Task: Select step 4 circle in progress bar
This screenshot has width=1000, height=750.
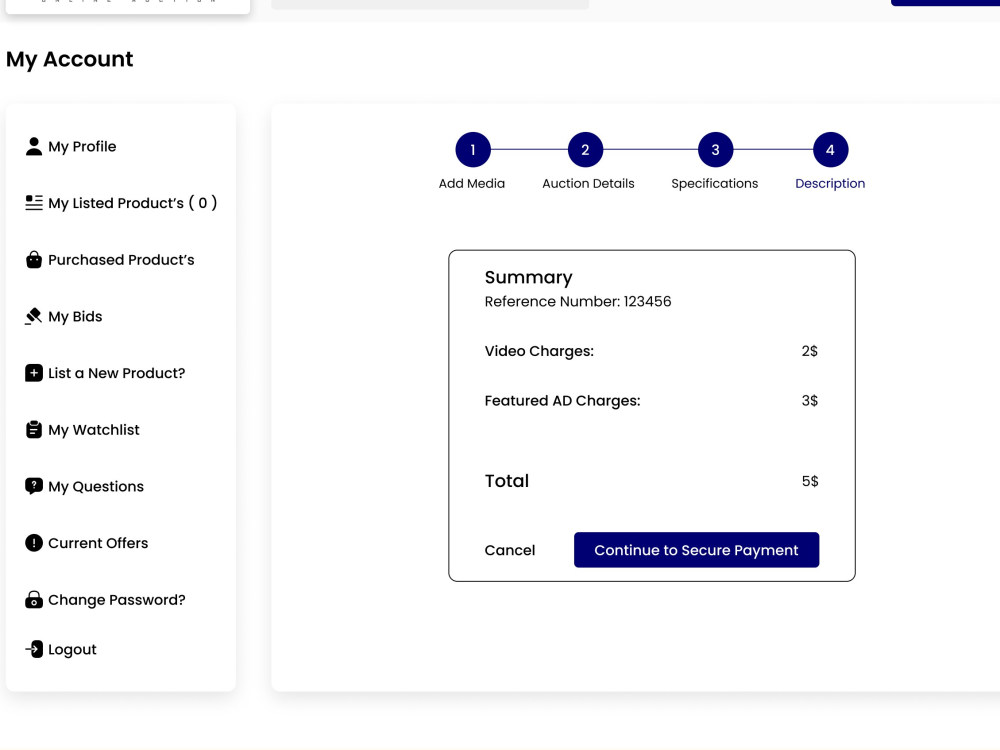Action: pyautogui.click(x=830, y=150)
